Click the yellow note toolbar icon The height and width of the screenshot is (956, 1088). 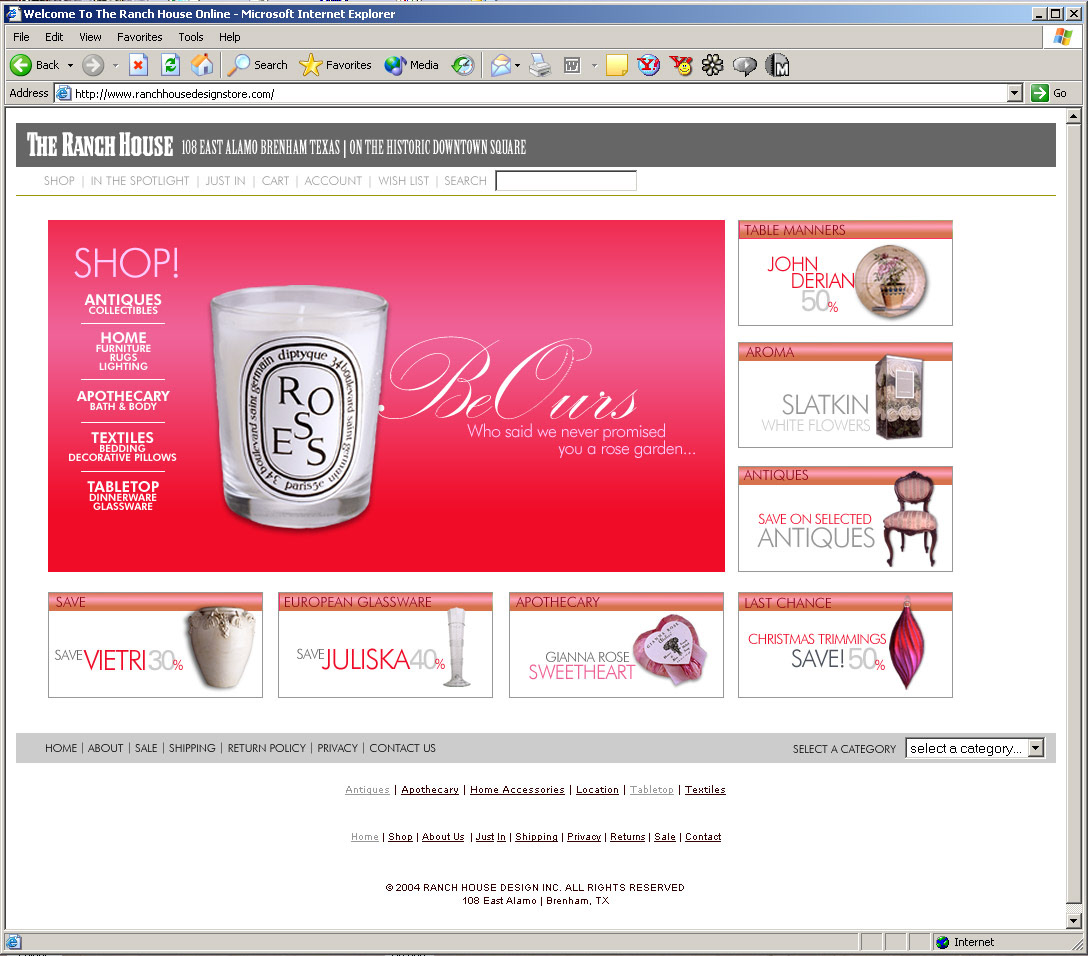point(616,65)
